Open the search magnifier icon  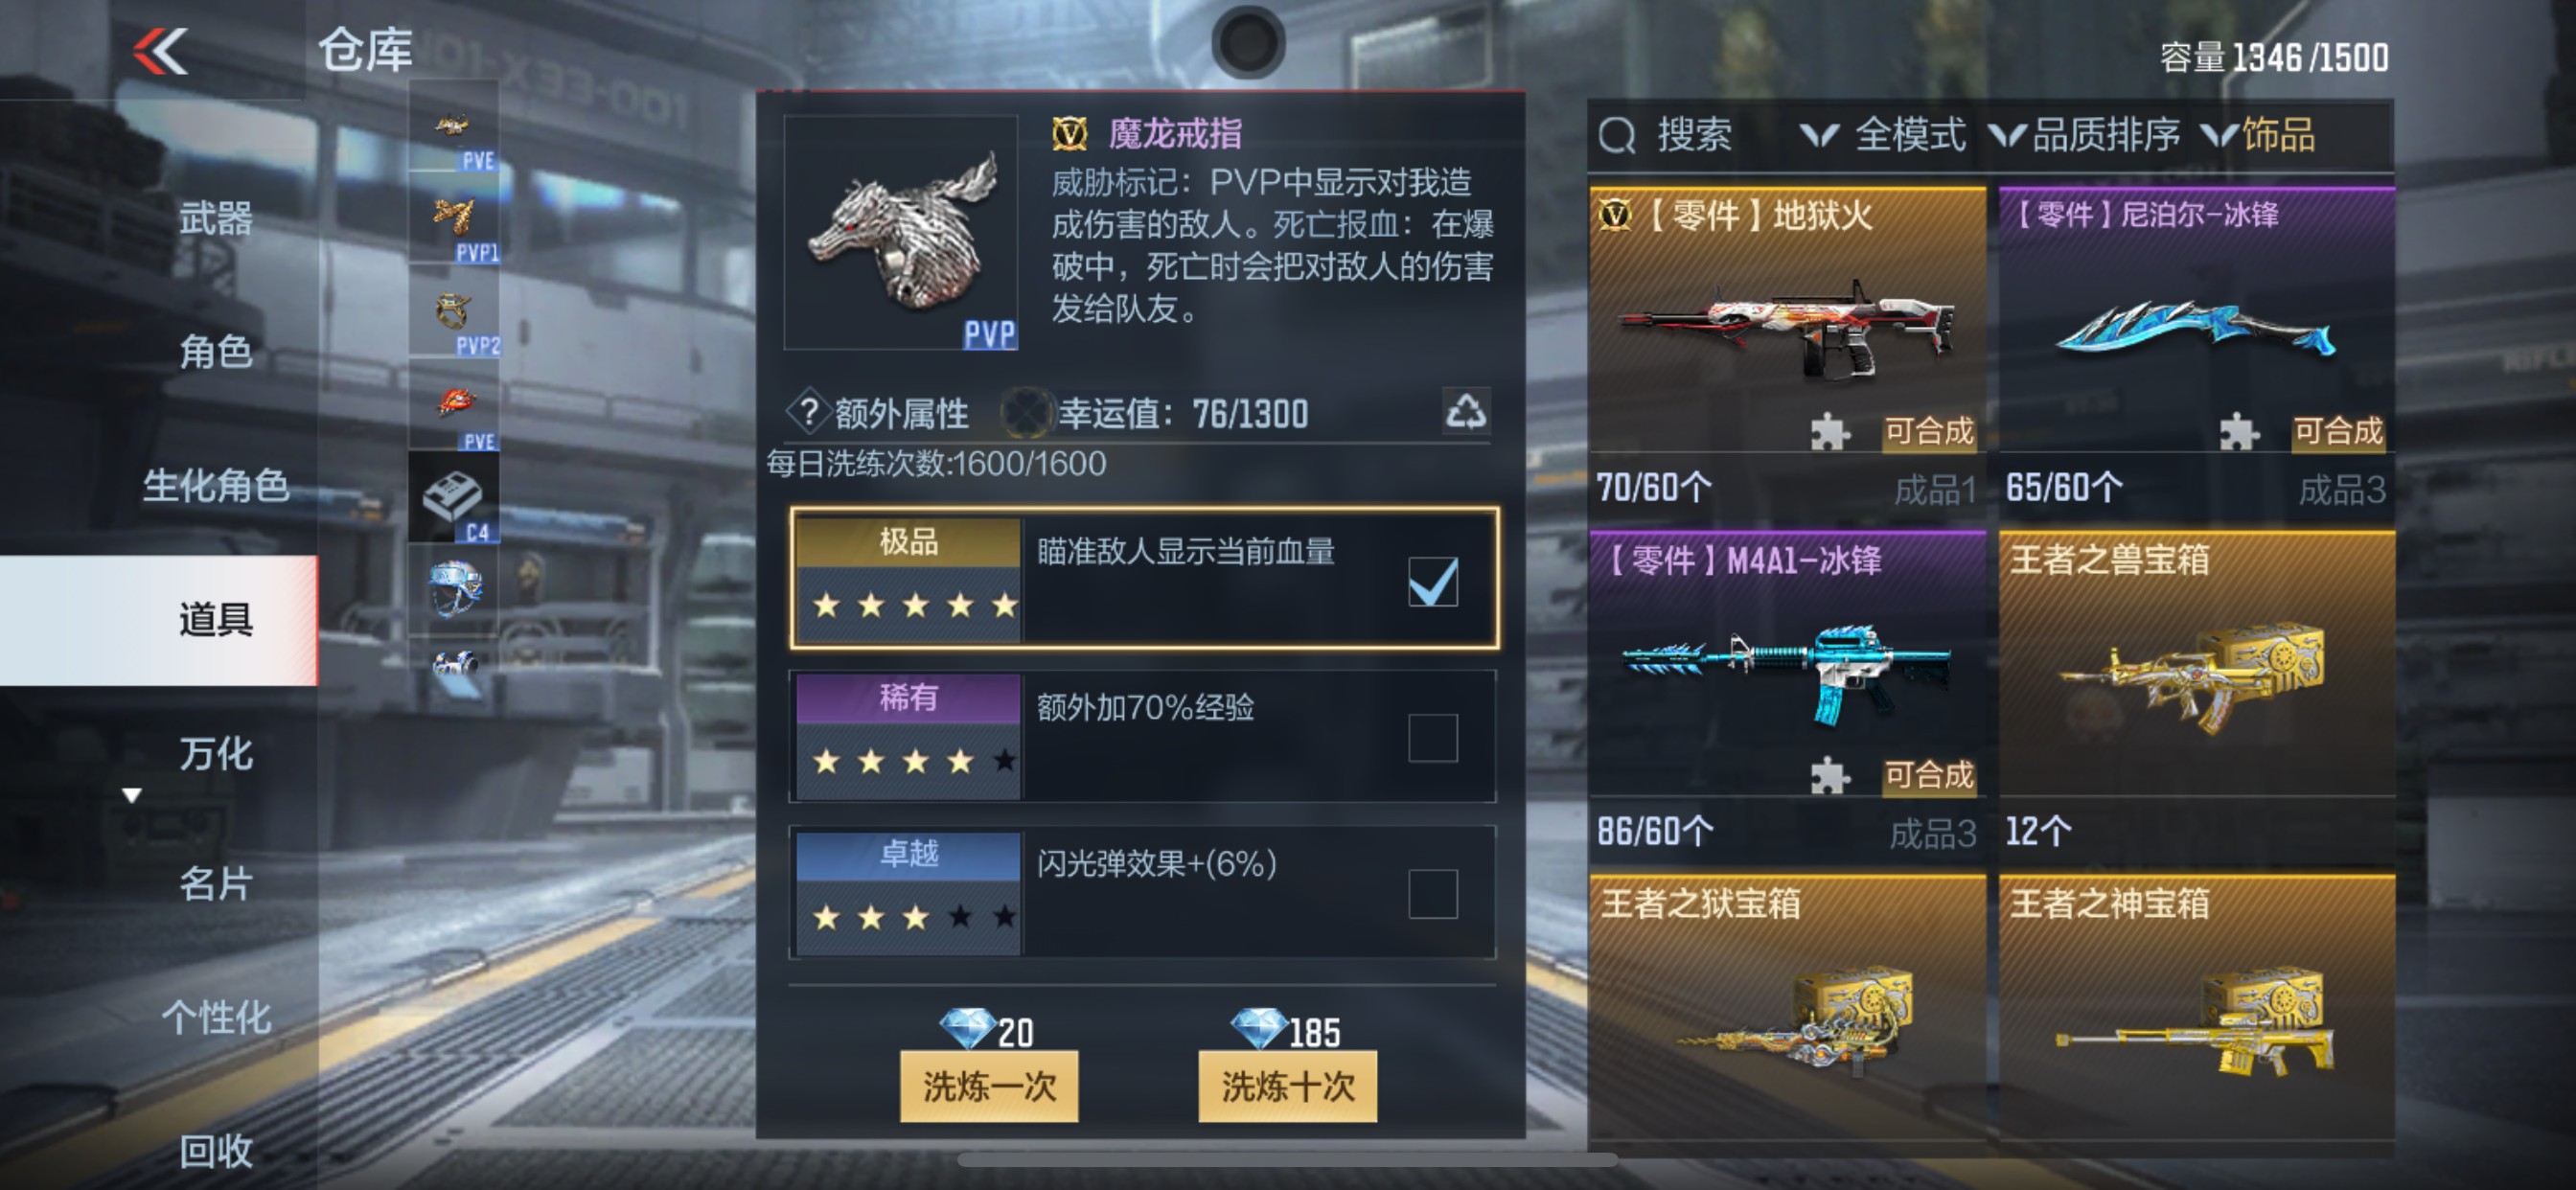point(1617,135)
